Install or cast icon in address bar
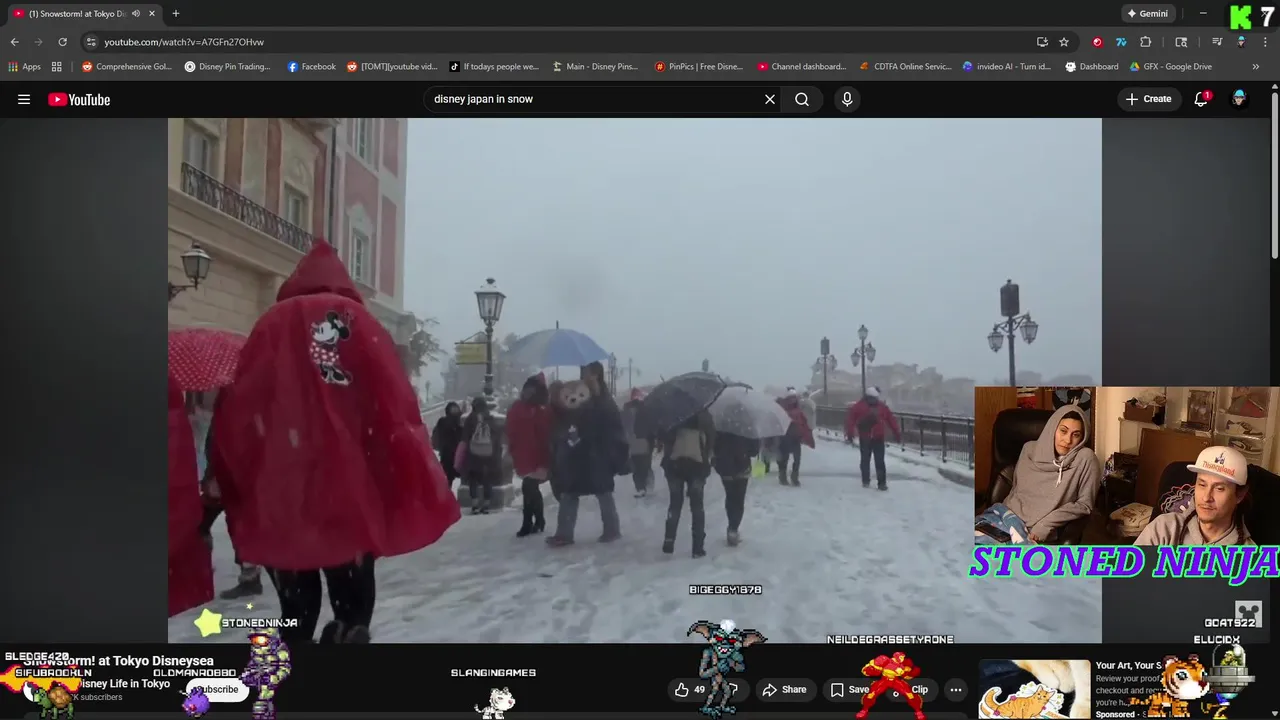Image resolution: width=1280 pixels, height=720 pixels. (x=1042, y=42)
